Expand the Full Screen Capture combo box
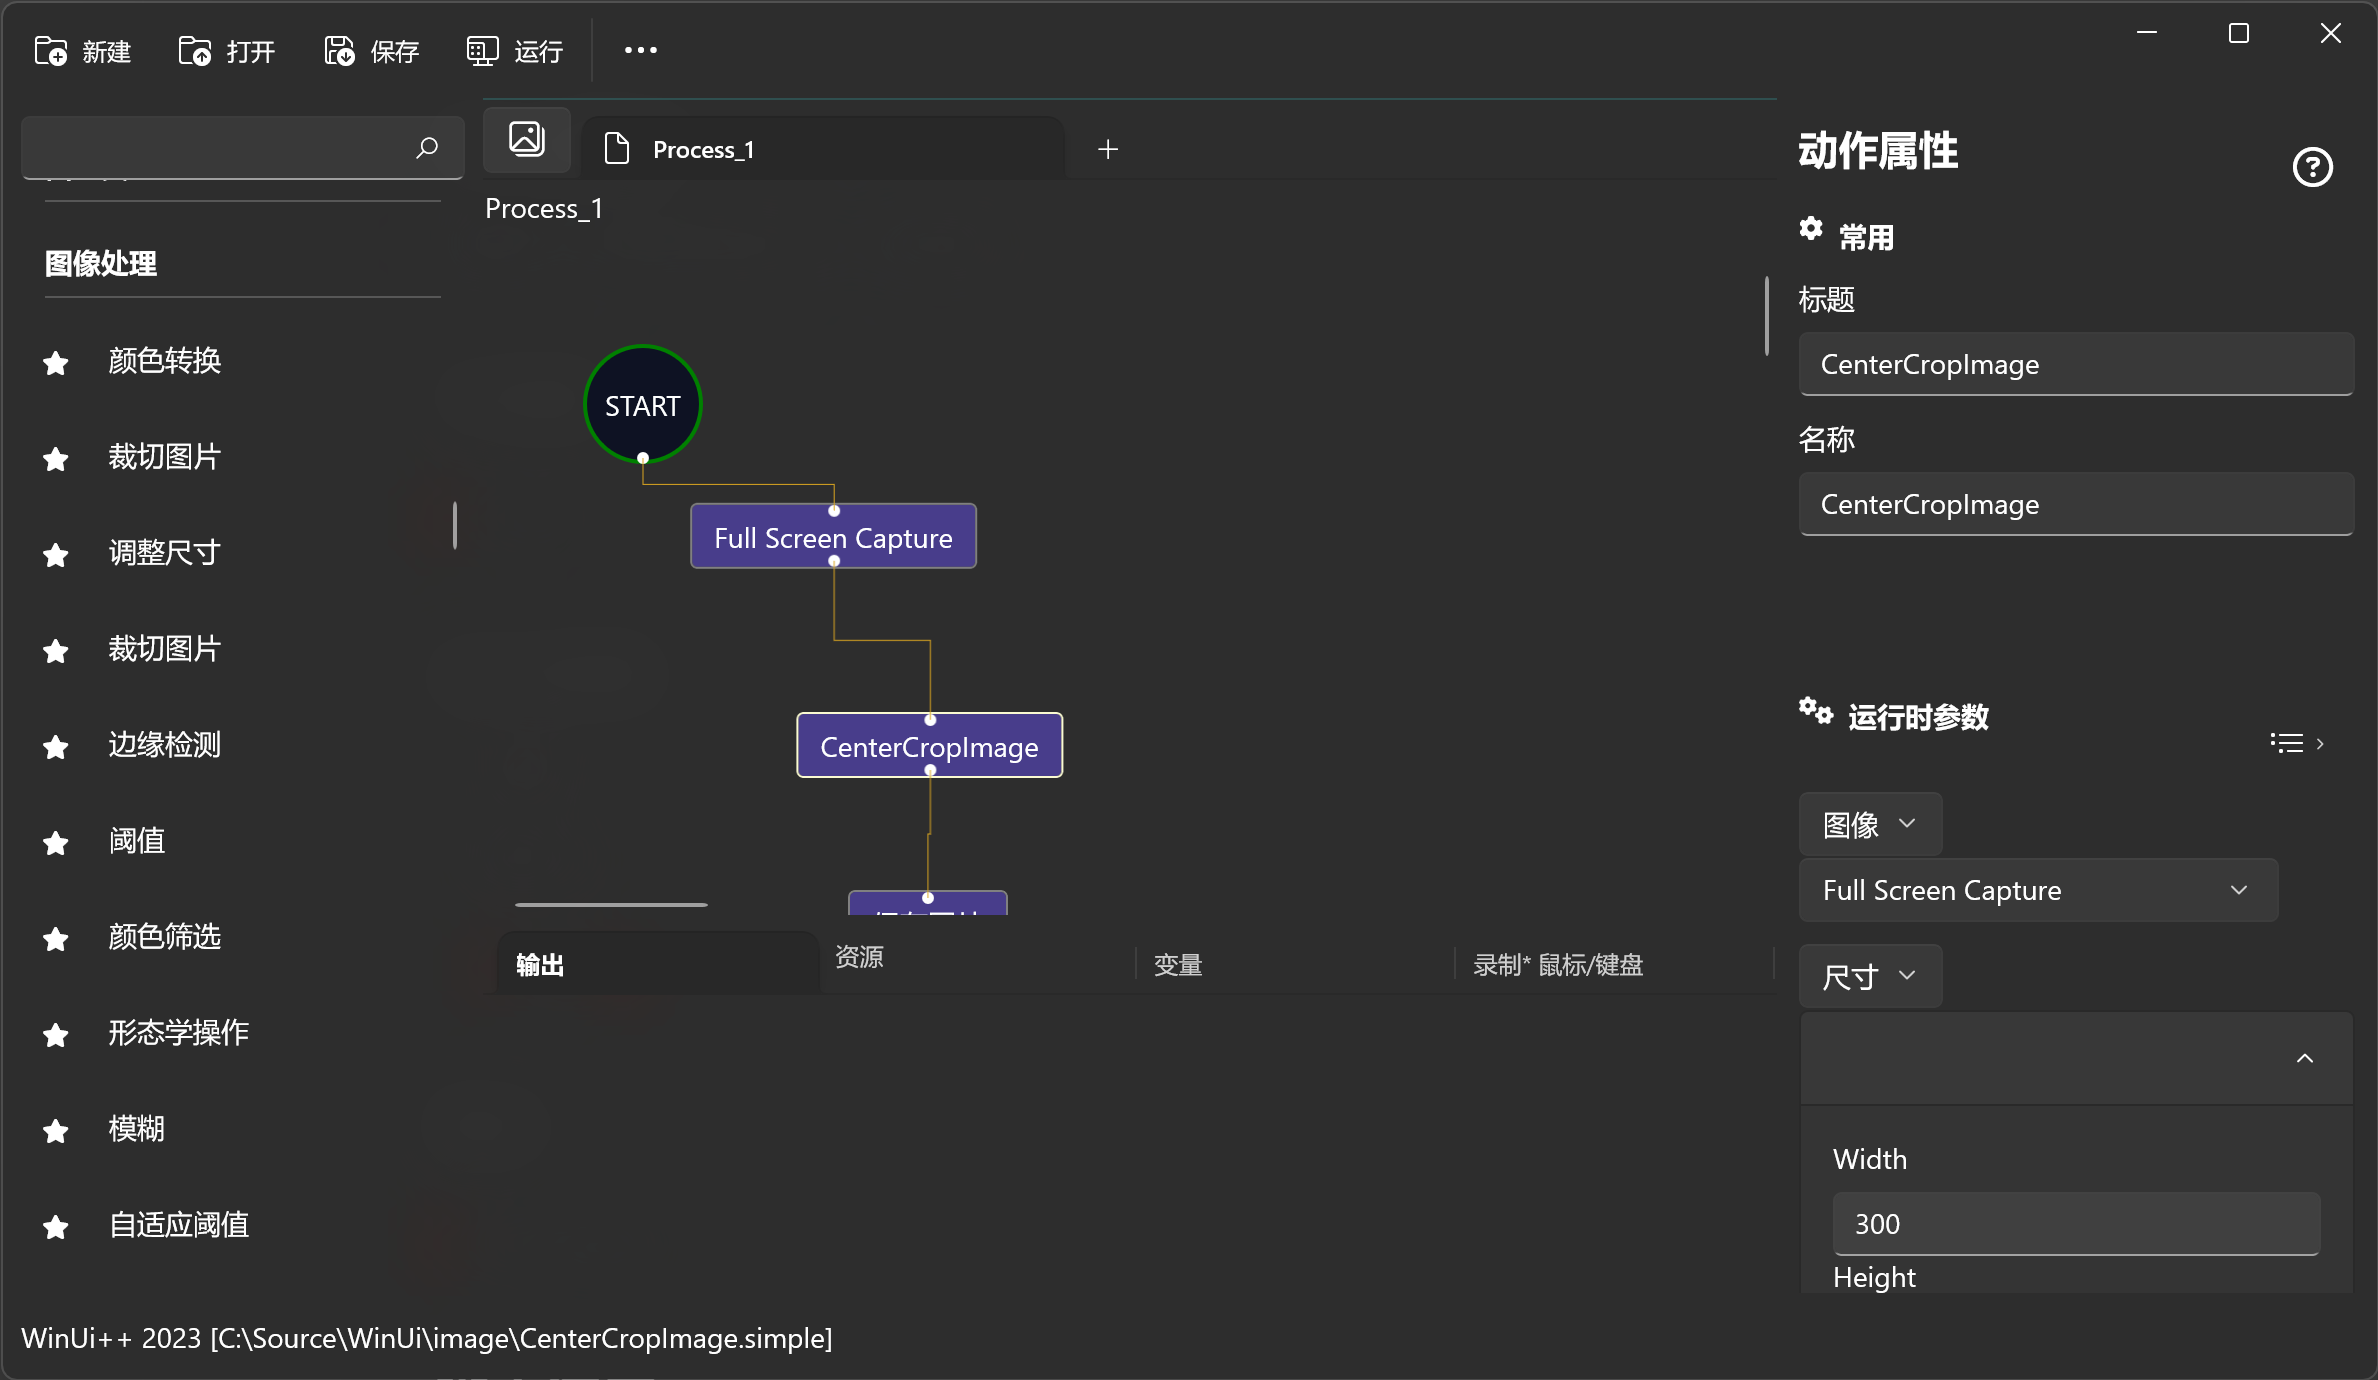Viewport: 2378px width, 1380px height. click(x=2037, y=890)
